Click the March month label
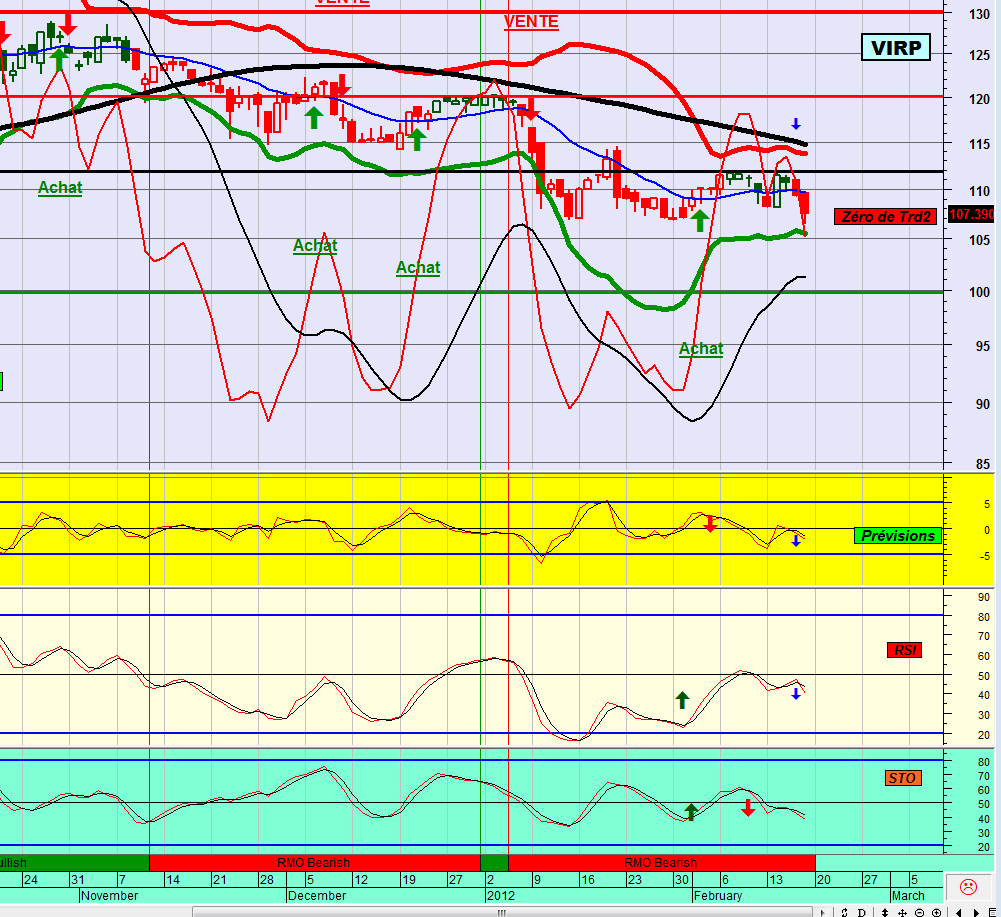1001x917 pixels. pyautogui.click(x=908, y=895)
